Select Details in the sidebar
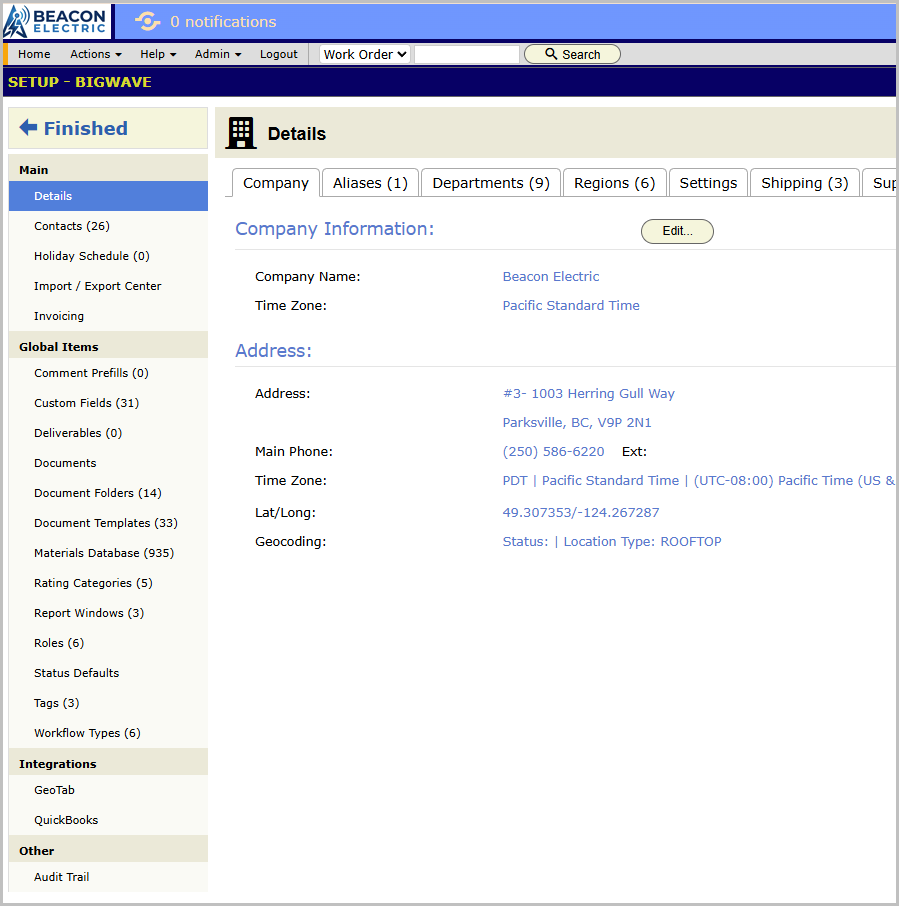 tap(108, 196)
